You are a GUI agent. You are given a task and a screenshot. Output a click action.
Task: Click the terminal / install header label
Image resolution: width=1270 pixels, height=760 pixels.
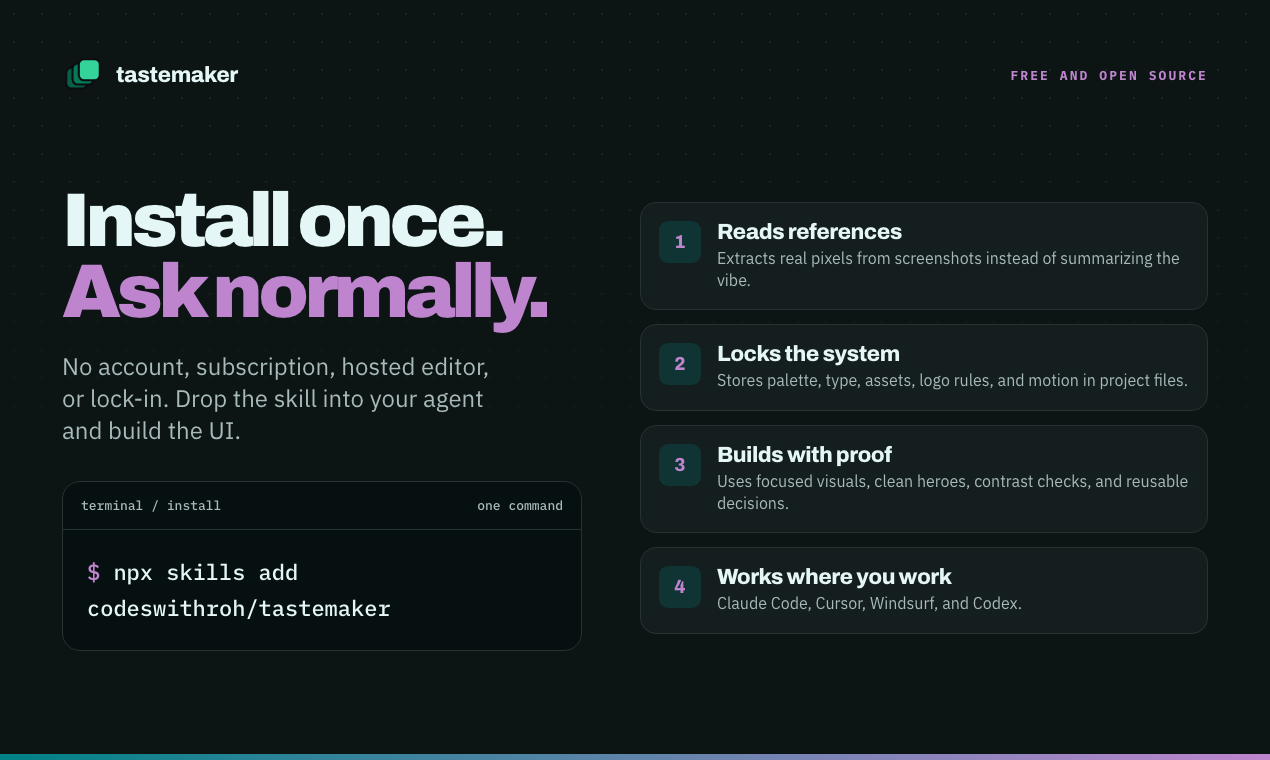(x=151, y=506)
